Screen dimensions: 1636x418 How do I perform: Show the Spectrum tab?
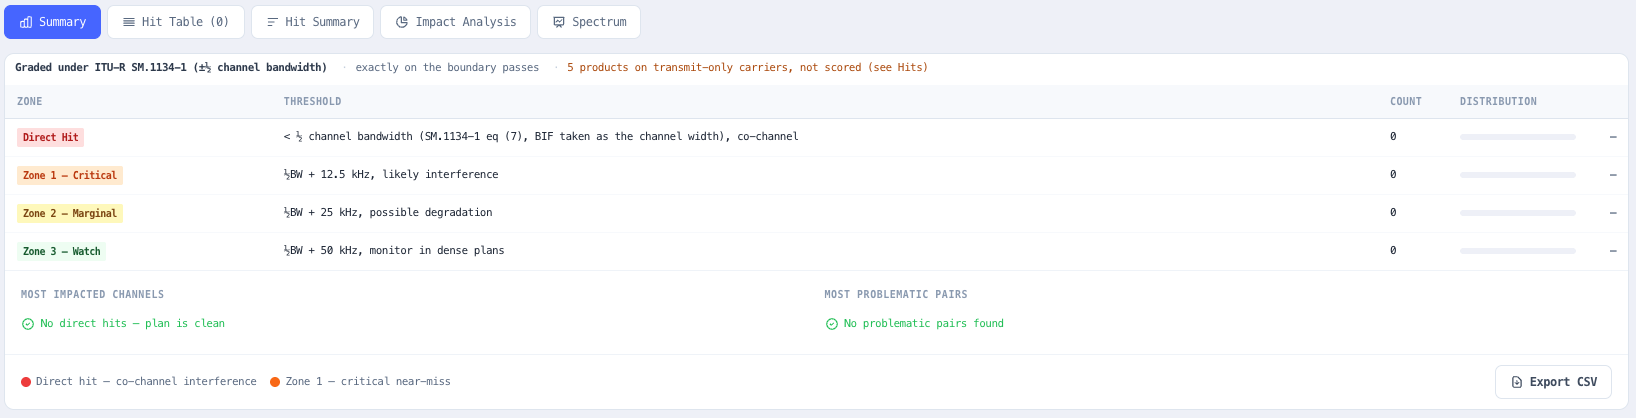point(589,22)
